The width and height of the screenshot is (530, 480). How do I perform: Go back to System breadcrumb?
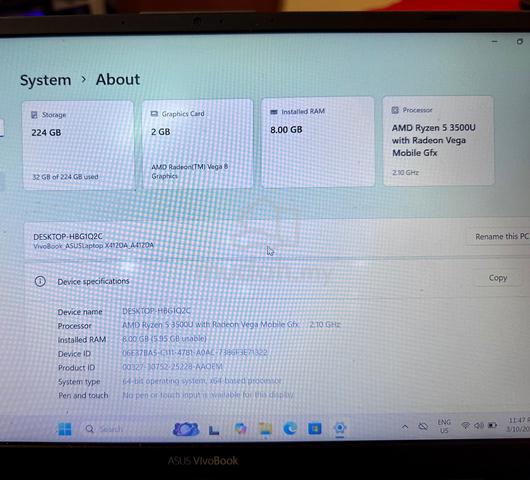(x=46, y=80)
